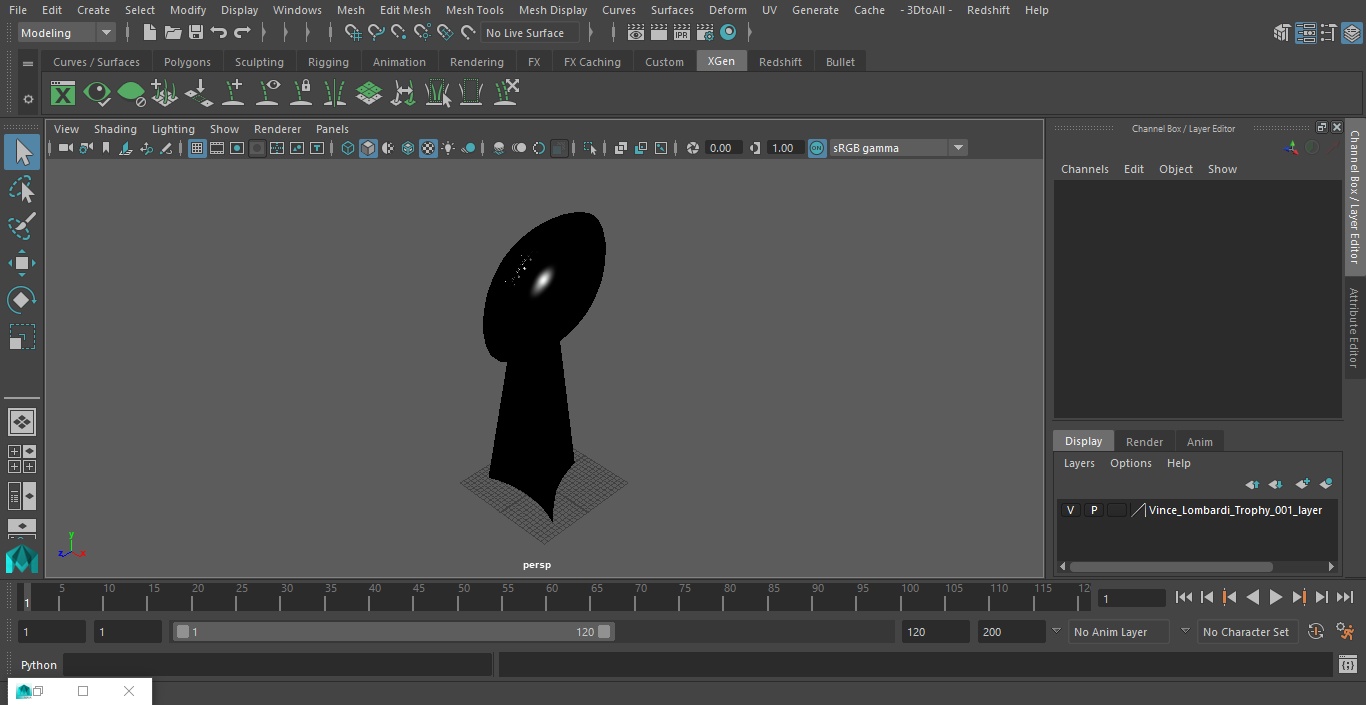Click the shelf settings gear icon
The height and width of the screenshot is (705, 1366).
[28, 99]
